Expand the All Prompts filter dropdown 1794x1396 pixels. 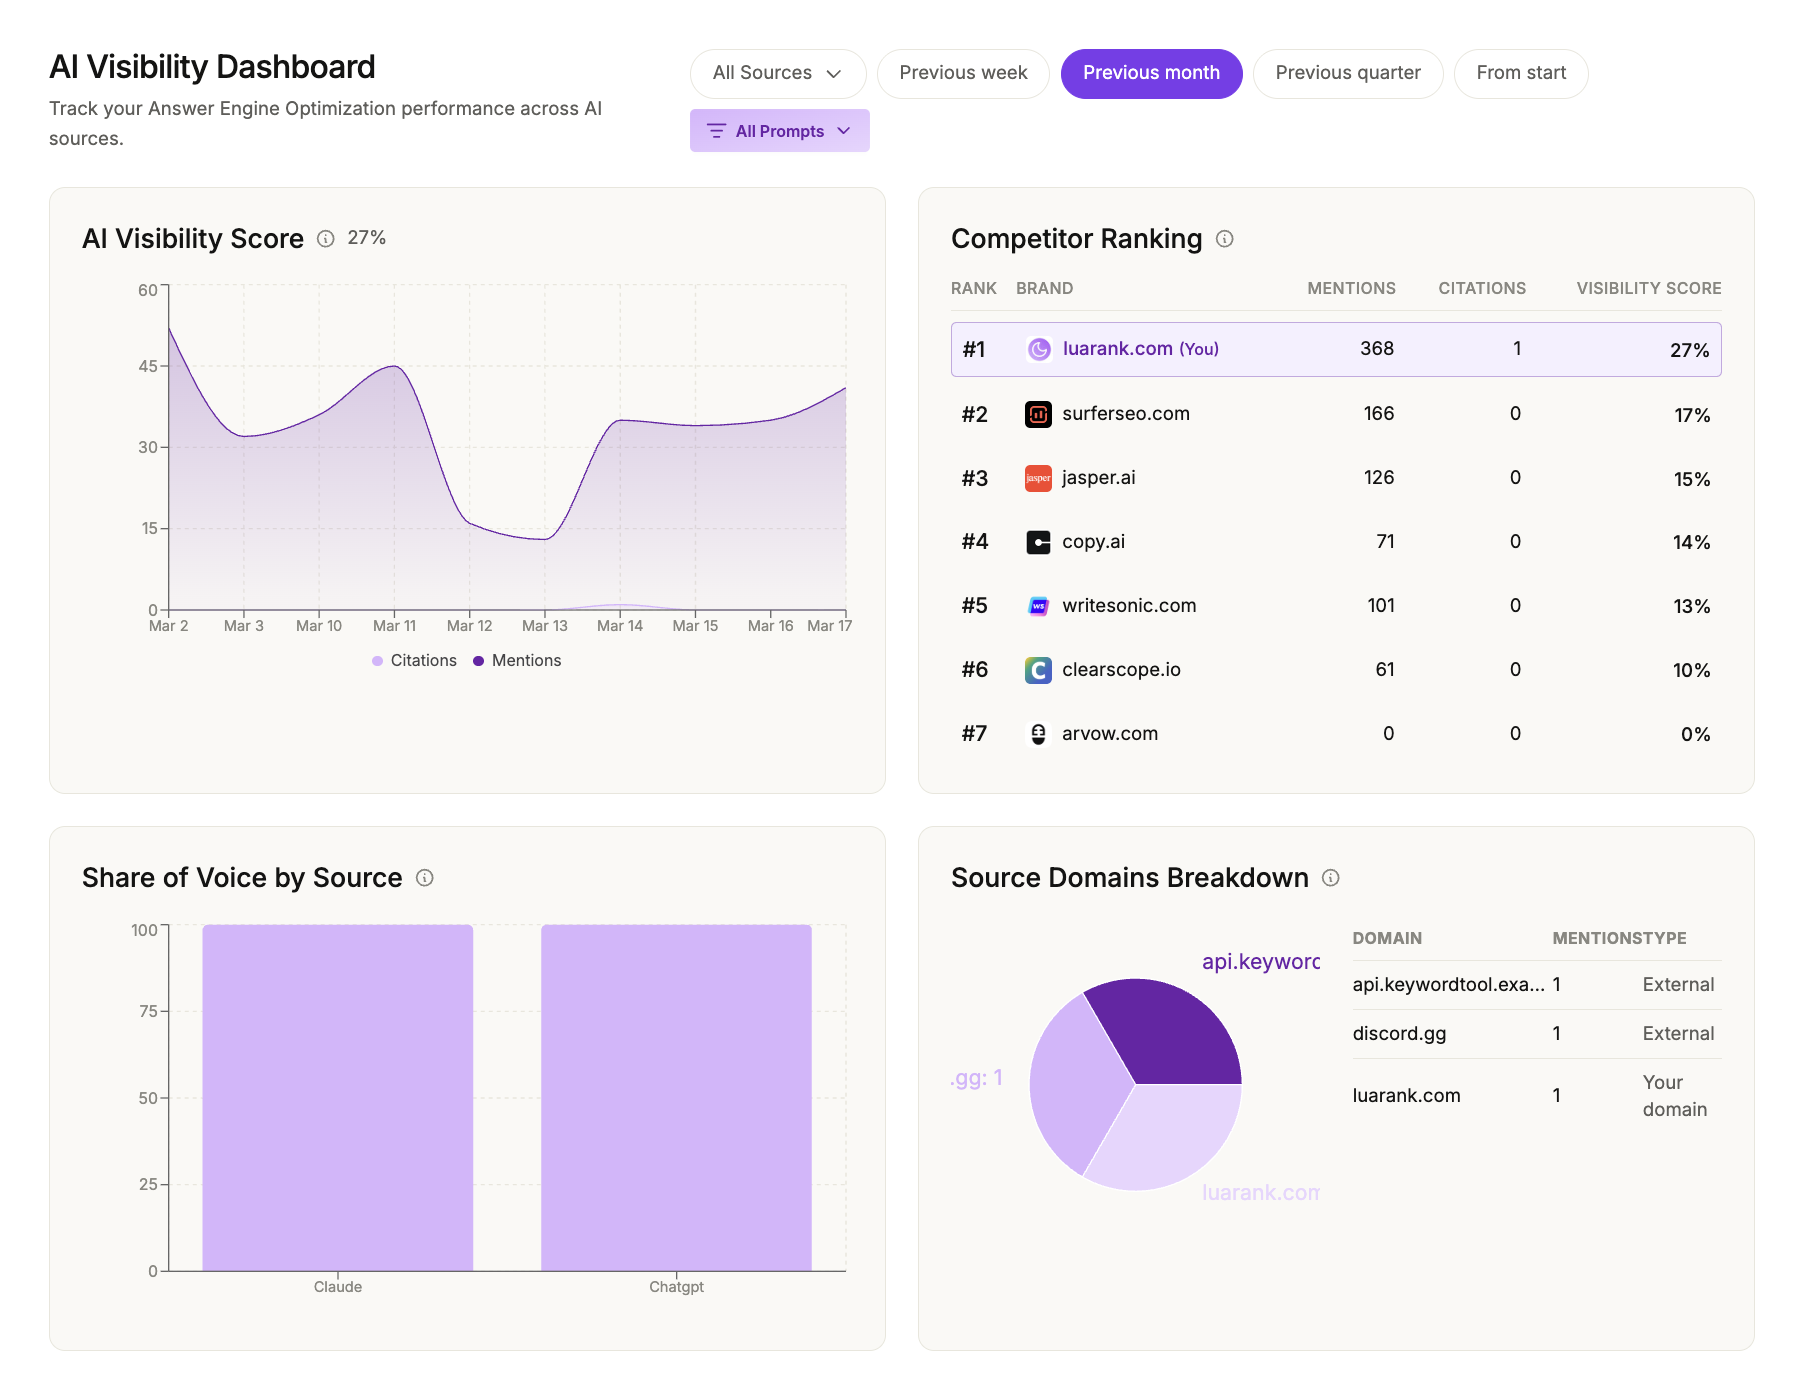click(779, 130)
